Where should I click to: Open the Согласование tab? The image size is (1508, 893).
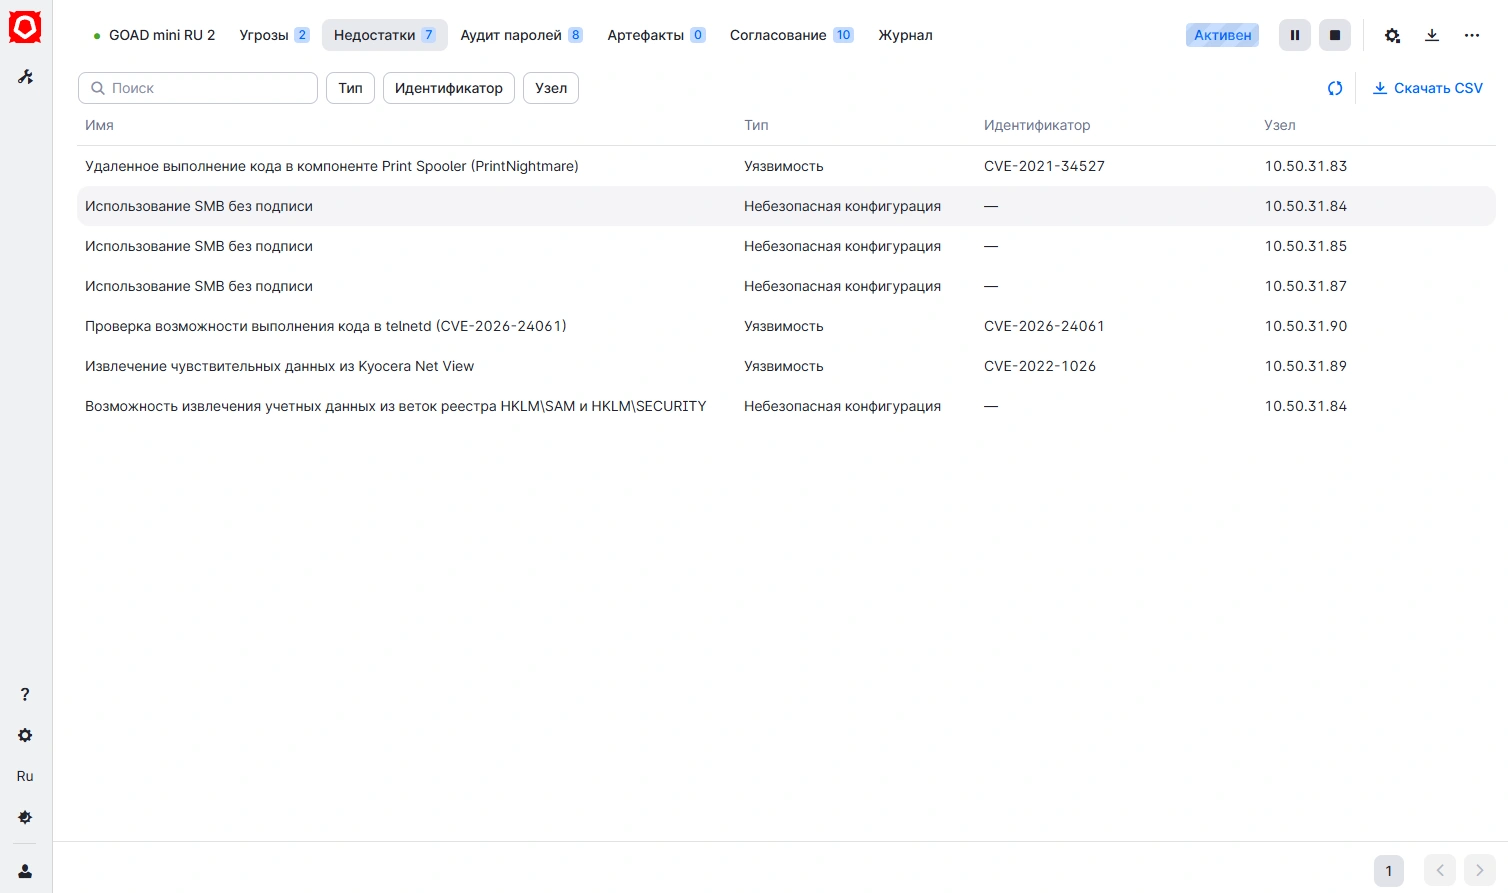pos(791,35)
